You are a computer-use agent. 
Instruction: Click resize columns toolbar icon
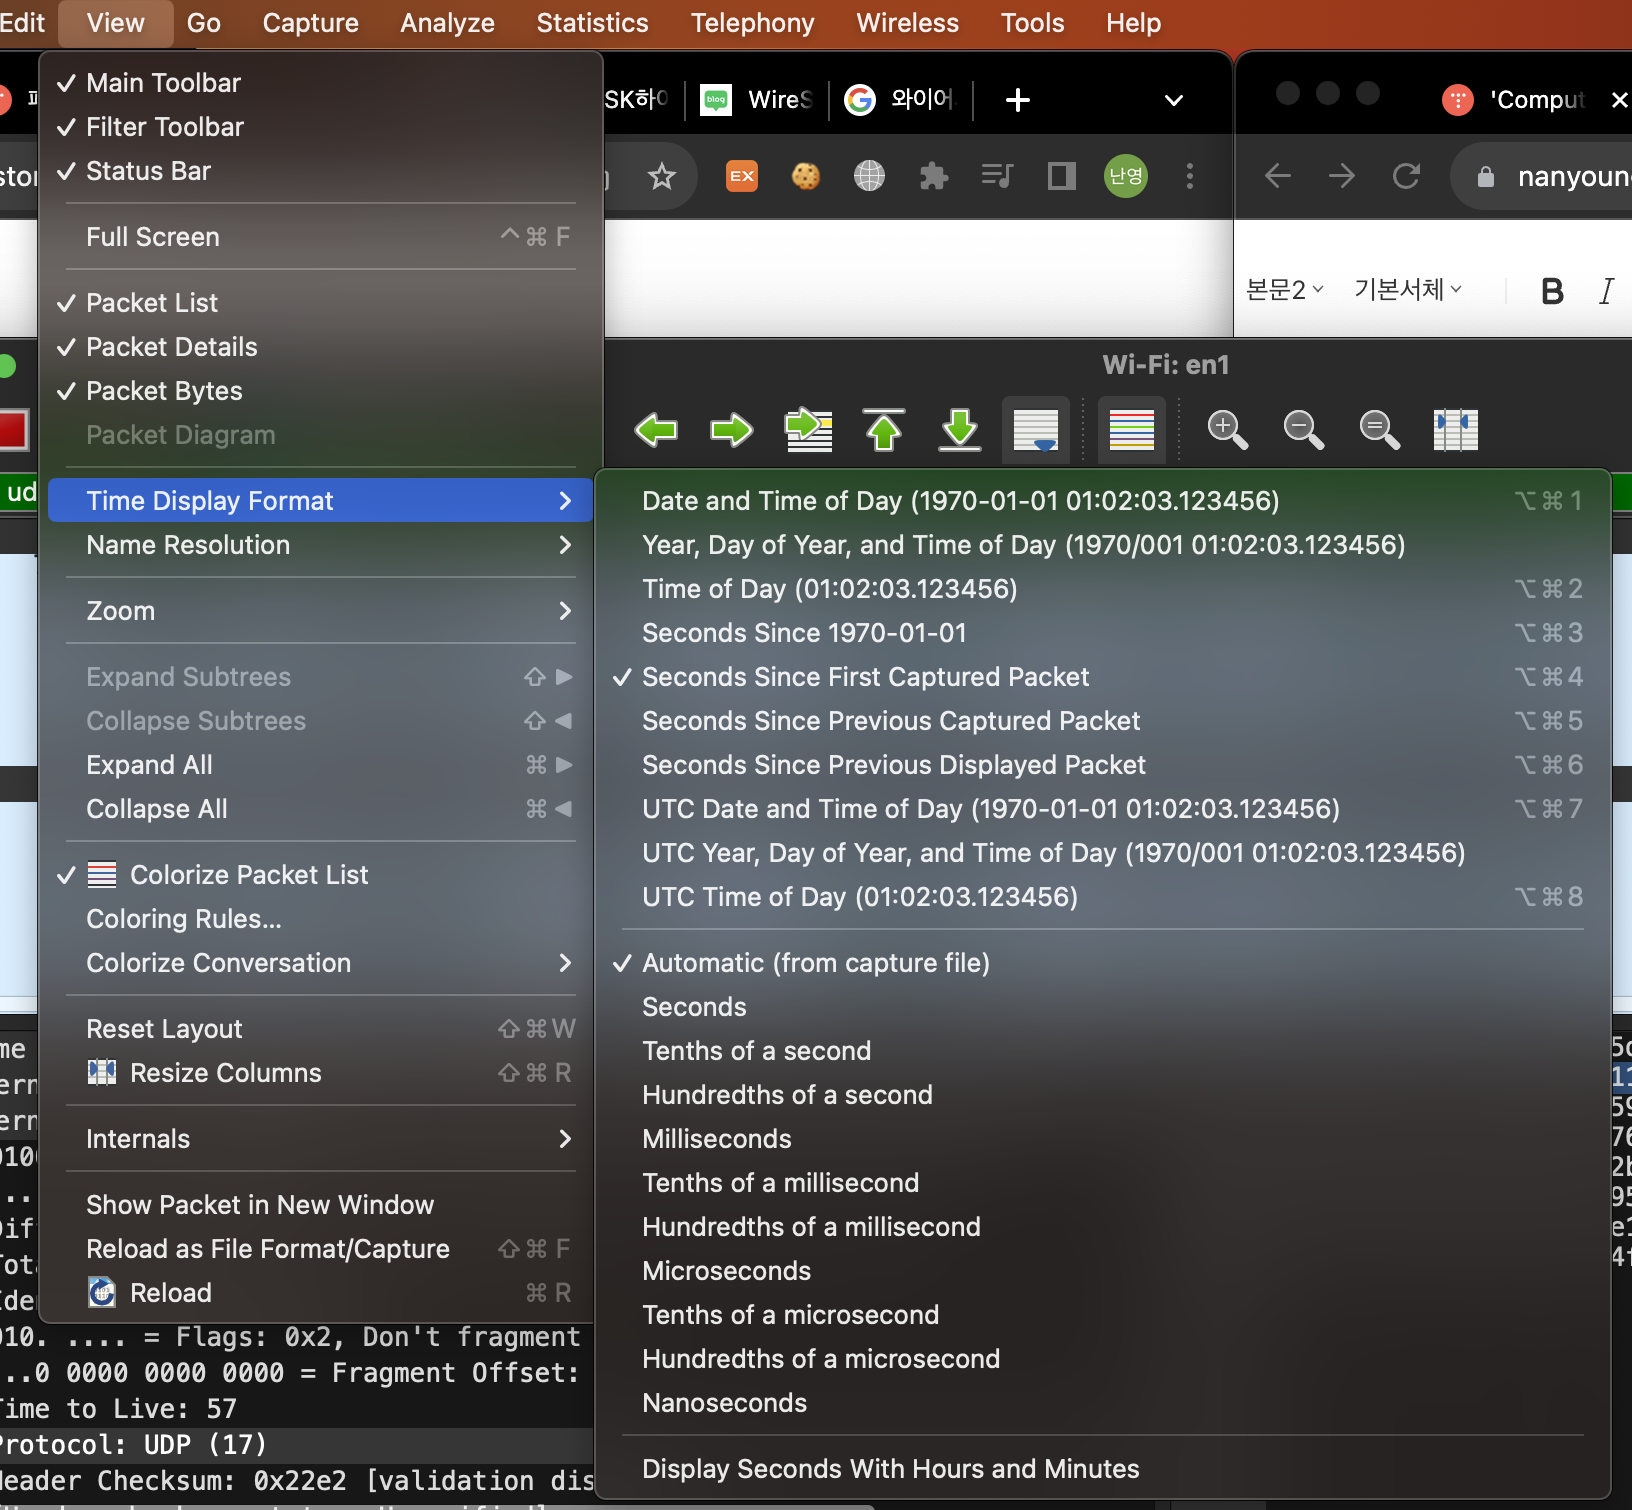(1456, 430)
